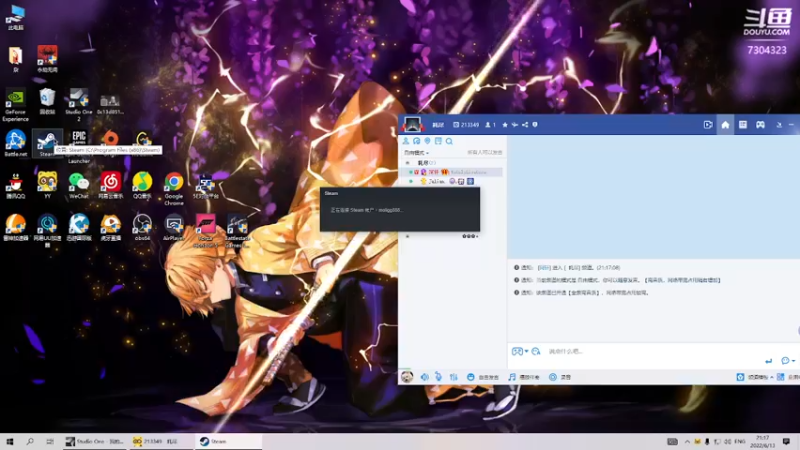Image resolution: width=800 pixels, height=450 pixels.
Task: Launch Forza Horizon 5 shortcut
Action: (205, 231)
